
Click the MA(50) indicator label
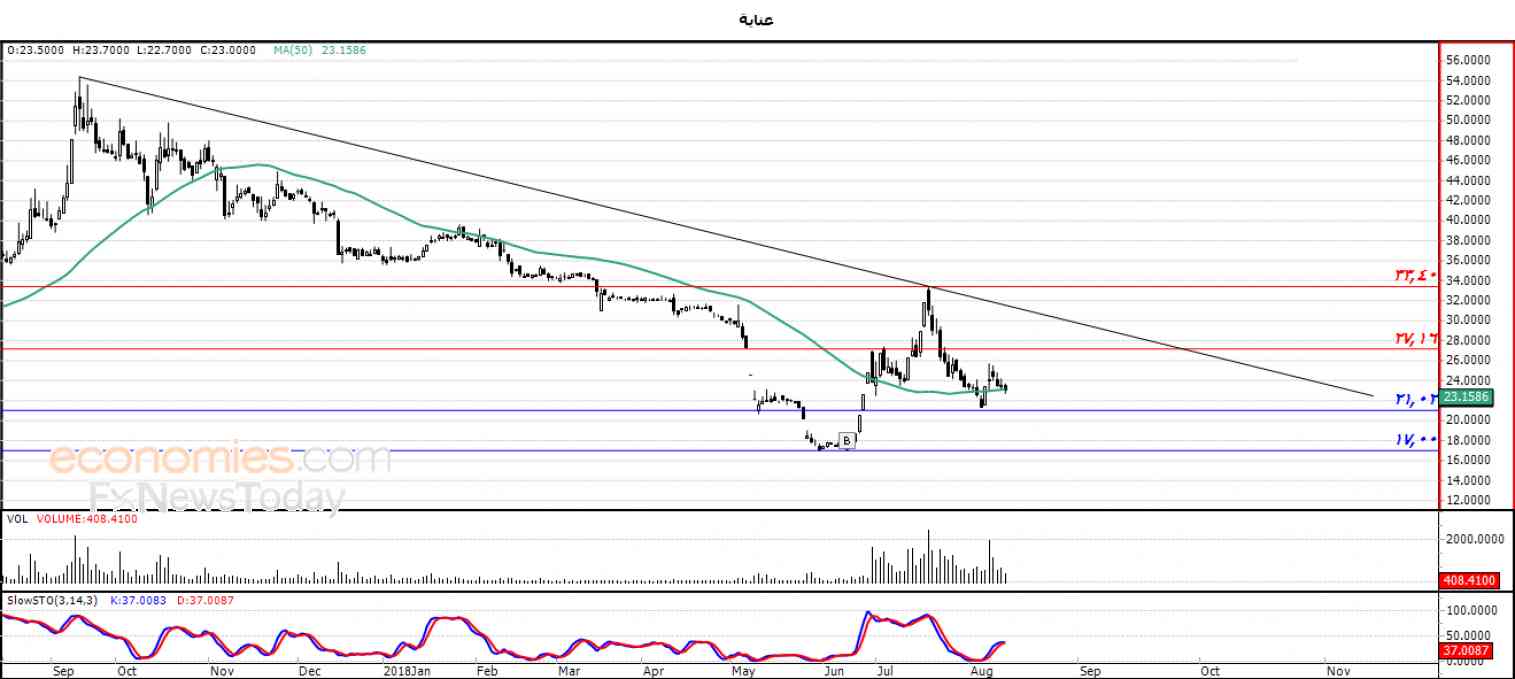294,49
